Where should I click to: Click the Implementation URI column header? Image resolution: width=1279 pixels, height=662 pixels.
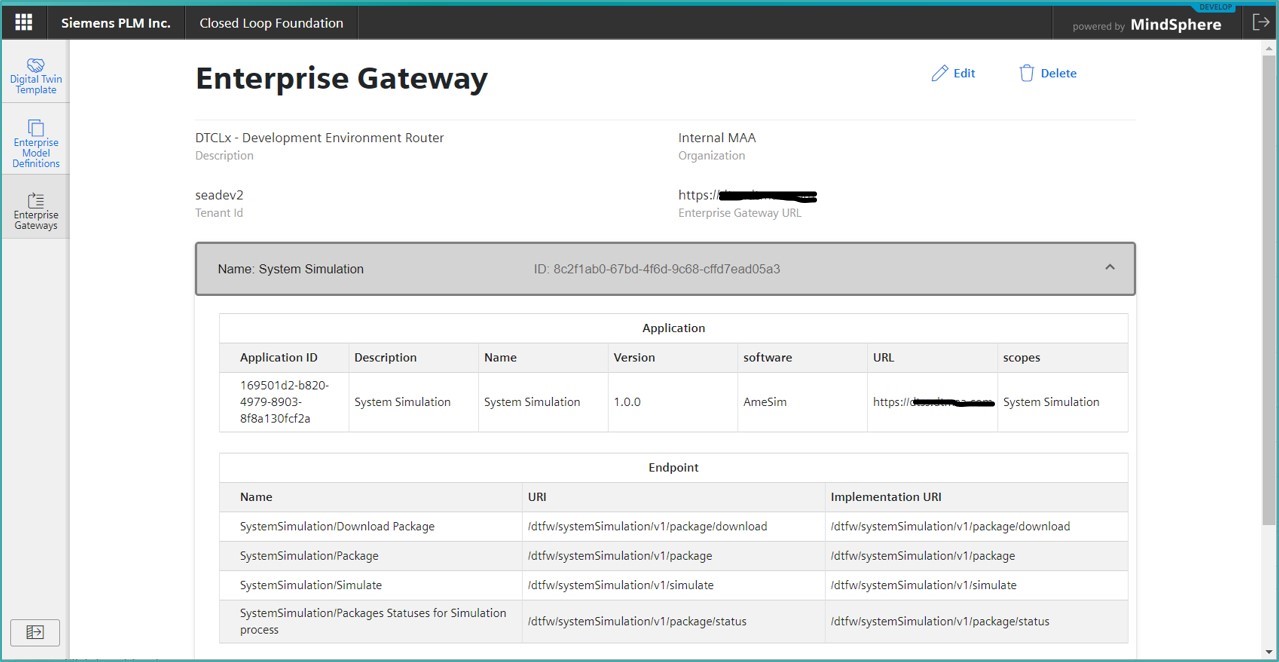click(x=886, y=497)
